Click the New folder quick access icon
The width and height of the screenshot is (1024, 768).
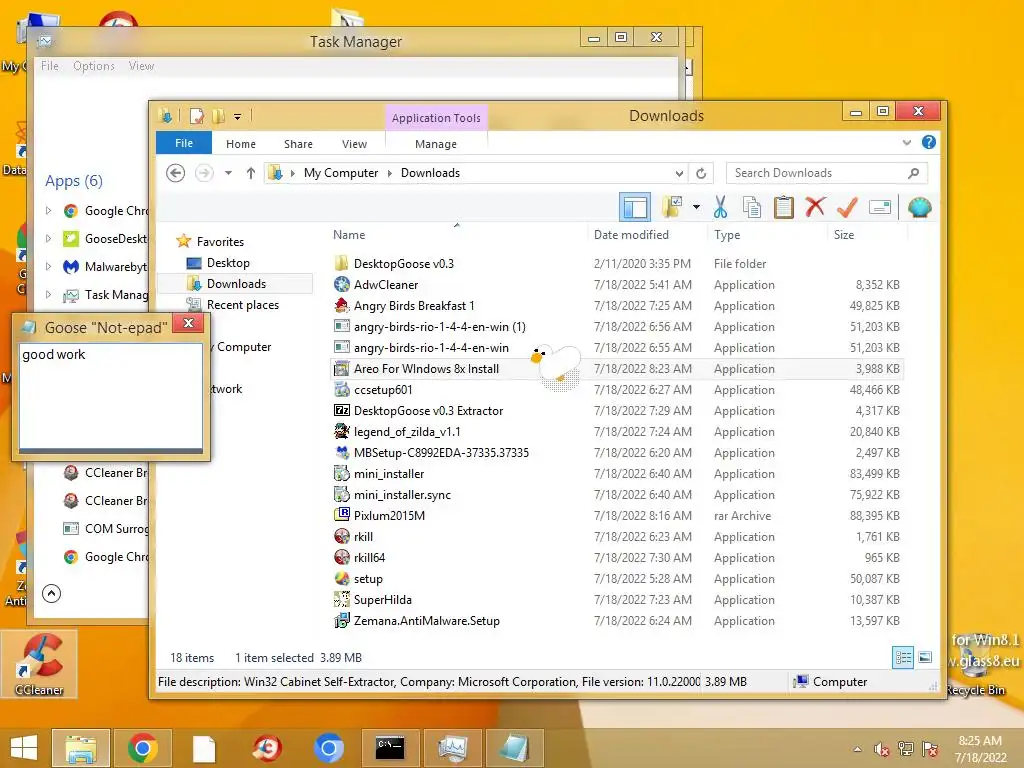(218, 116)
